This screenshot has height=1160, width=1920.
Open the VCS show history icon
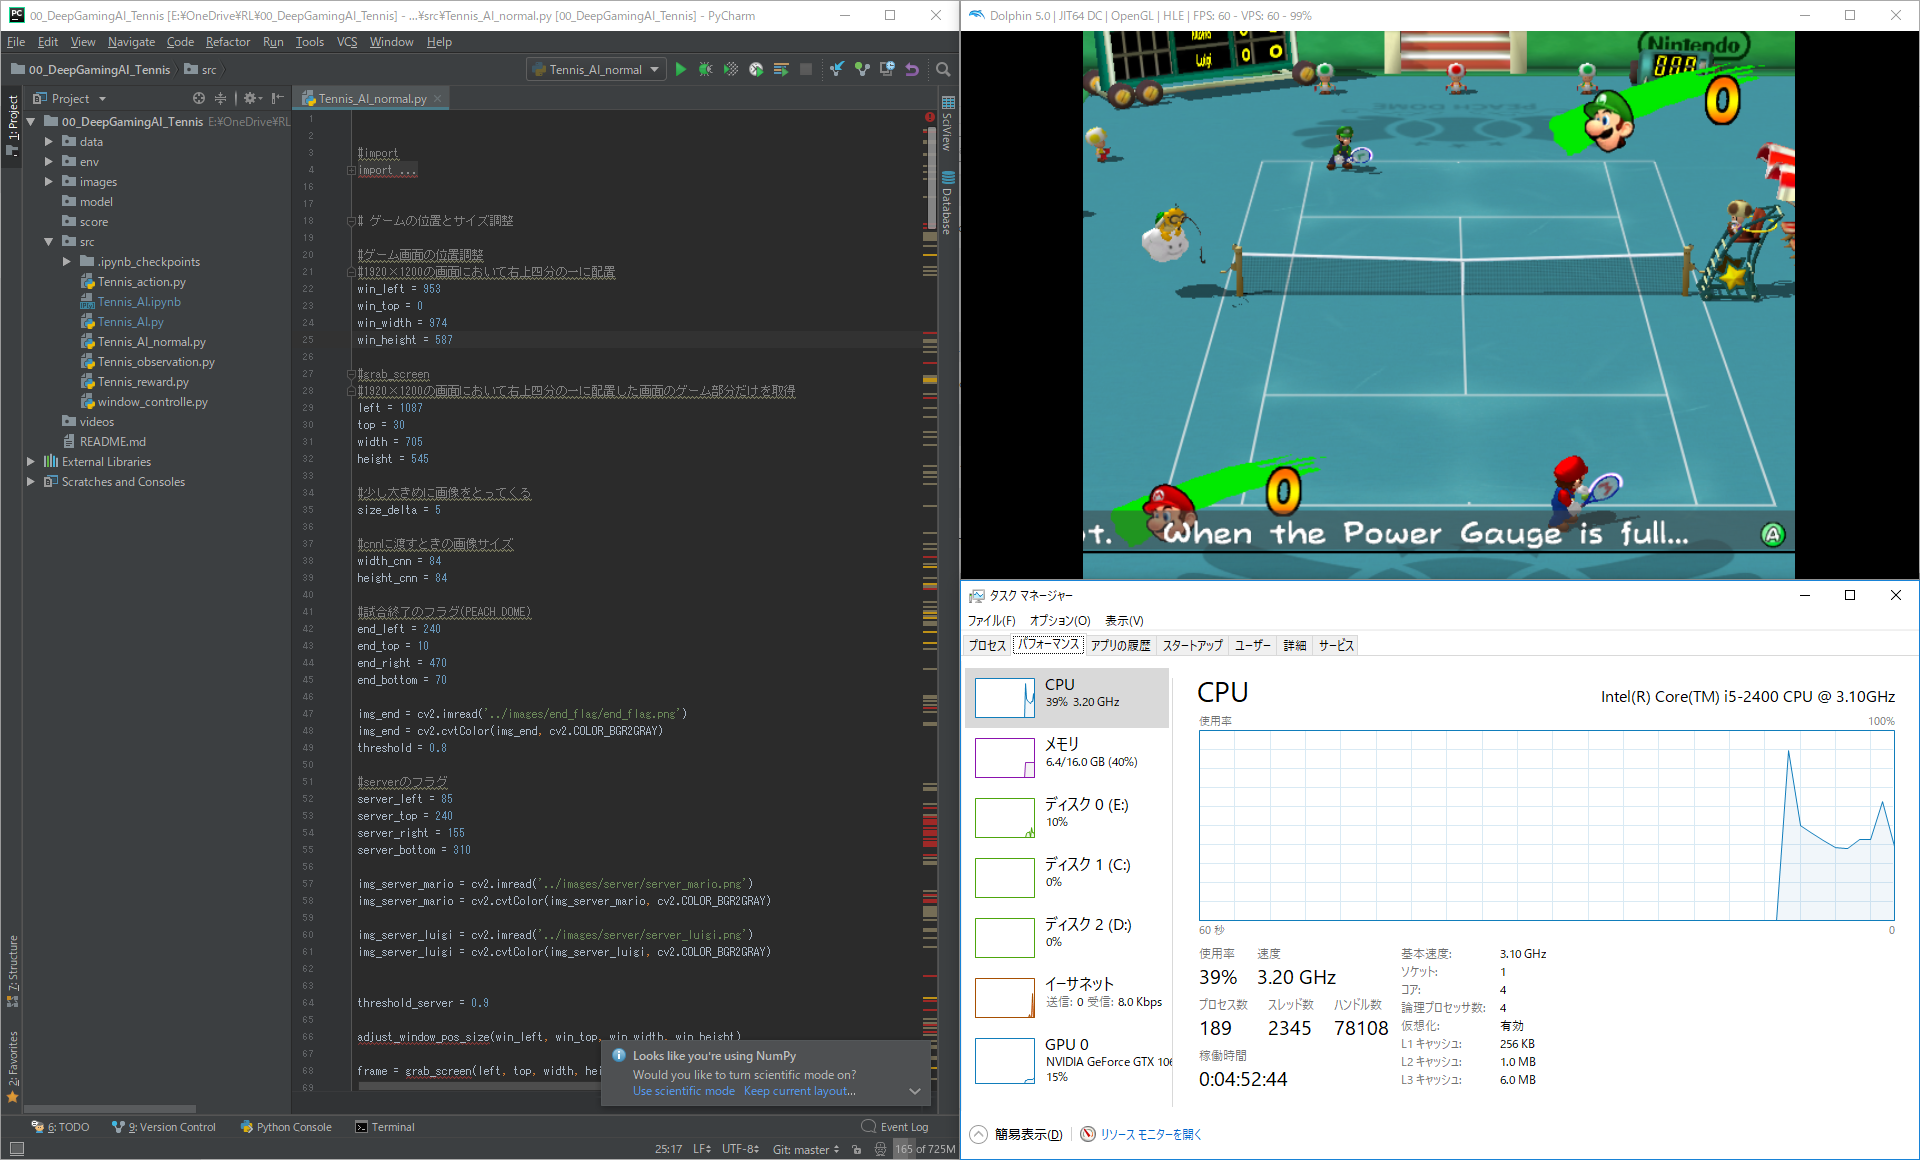tap(887, 69)
